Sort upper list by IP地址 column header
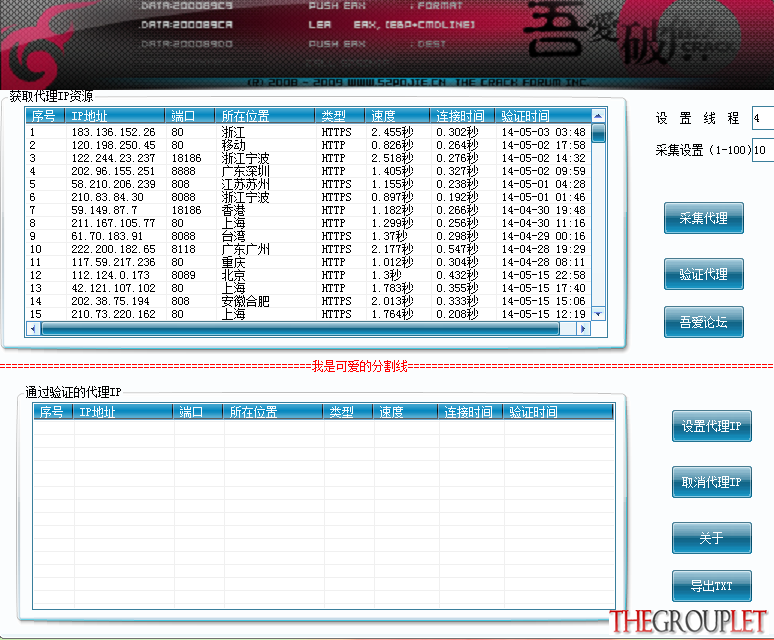Image resolution: width=774 pixels, height=640 pixels. click(x=115, y=116)
